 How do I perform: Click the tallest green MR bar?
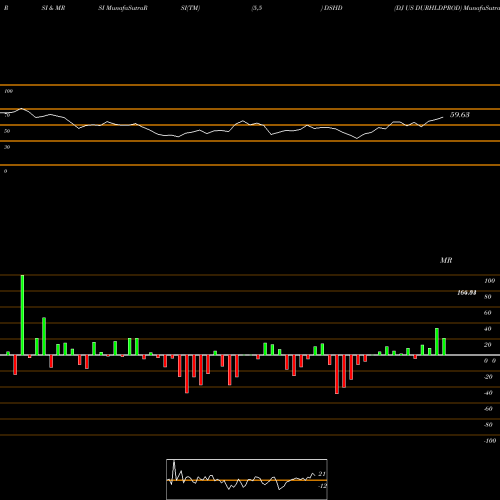22,315
